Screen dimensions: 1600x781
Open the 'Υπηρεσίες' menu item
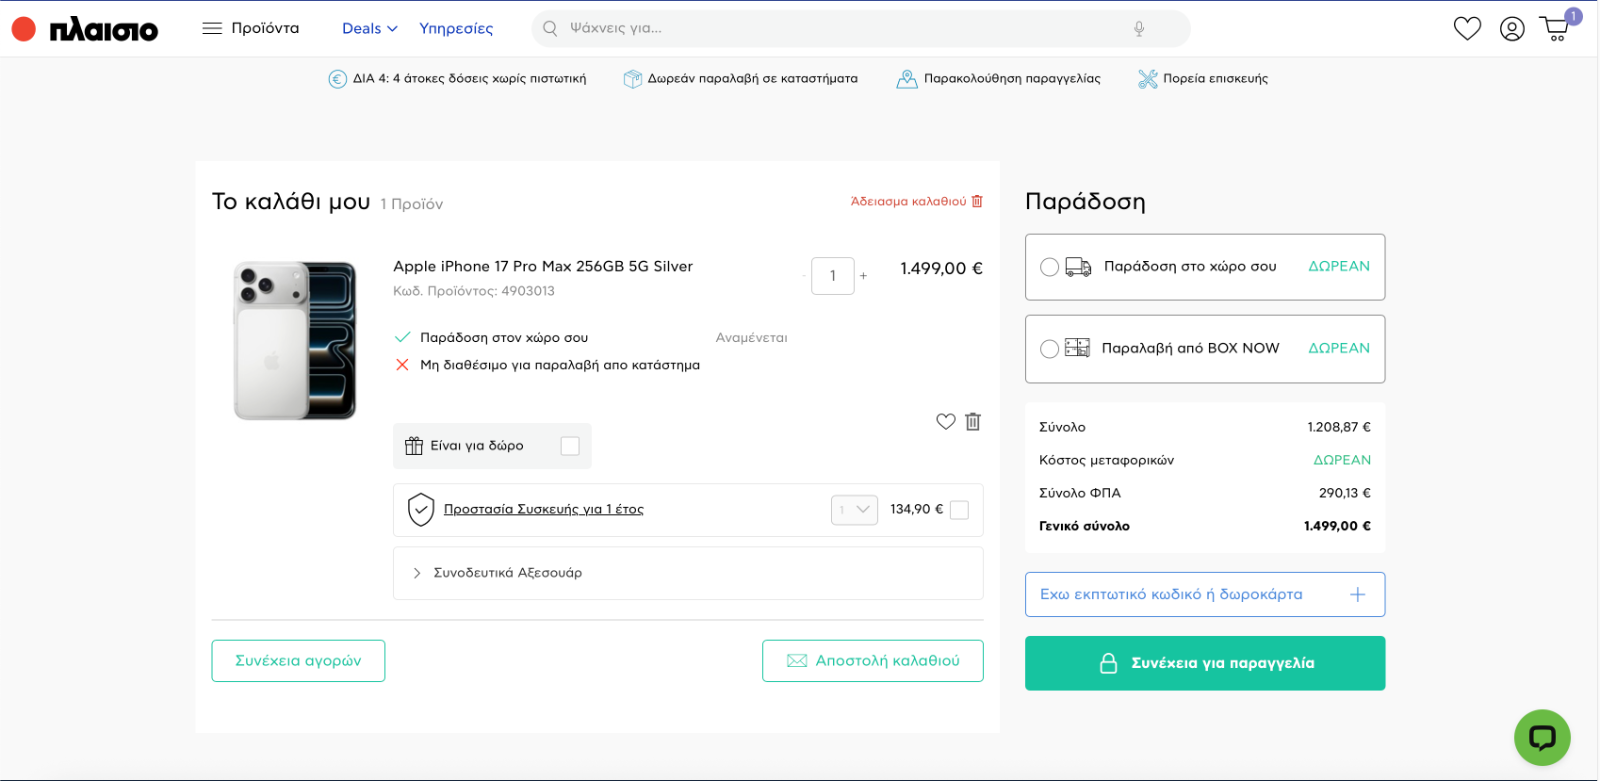[456, 29]
